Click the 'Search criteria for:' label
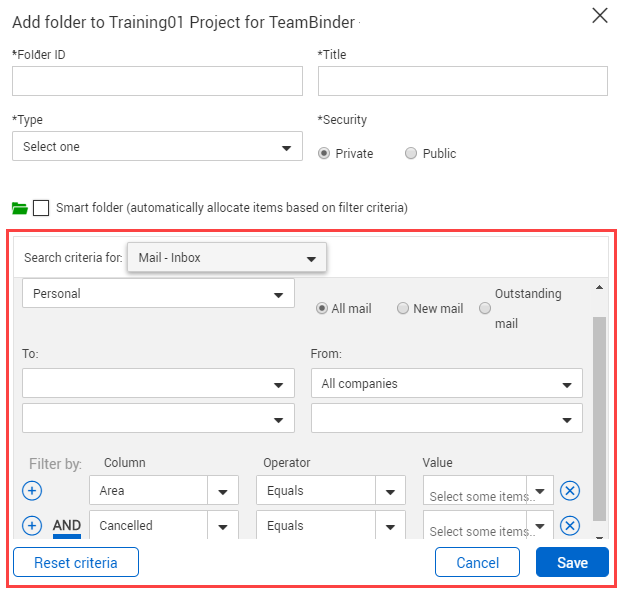Screen dimensions: 624x598 click(73, 257)
